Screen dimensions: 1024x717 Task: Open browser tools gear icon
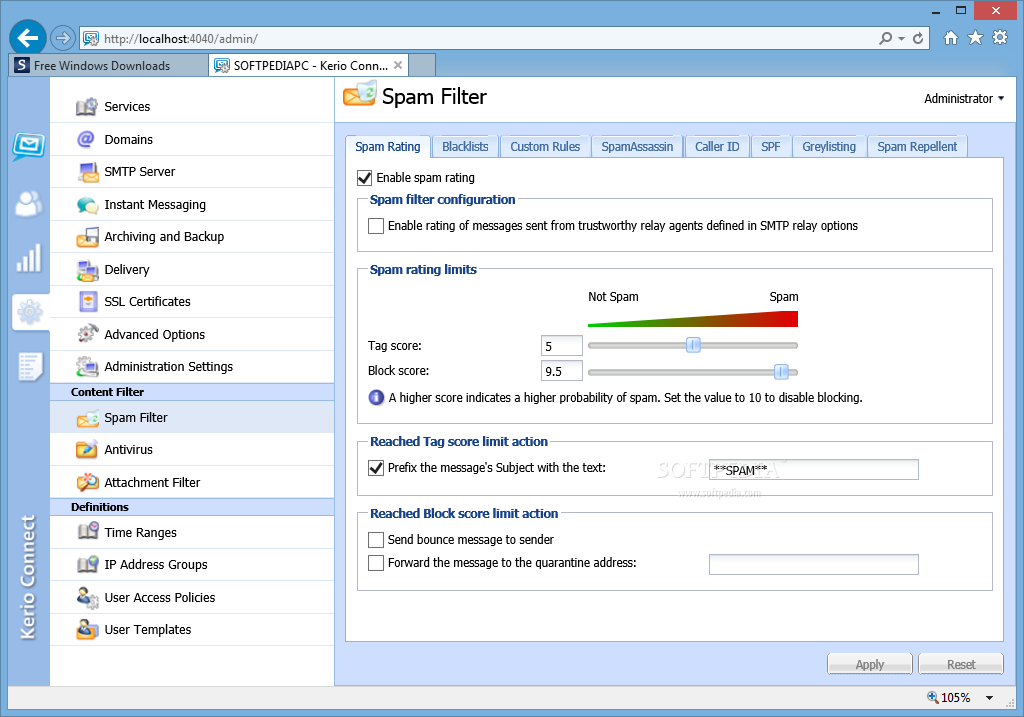coord(1000,38)
